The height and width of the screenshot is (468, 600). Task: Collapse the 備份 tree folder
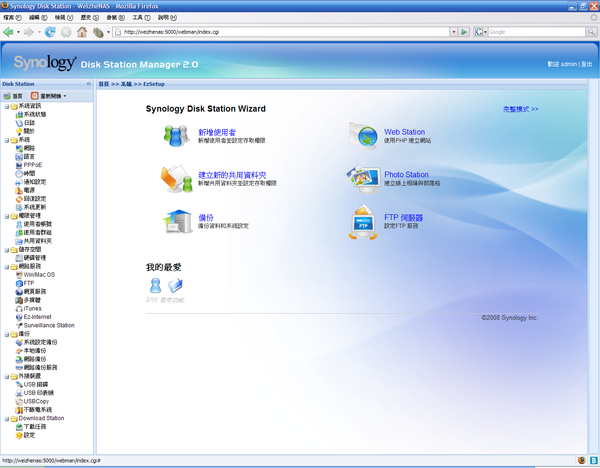tap(7, 334)
